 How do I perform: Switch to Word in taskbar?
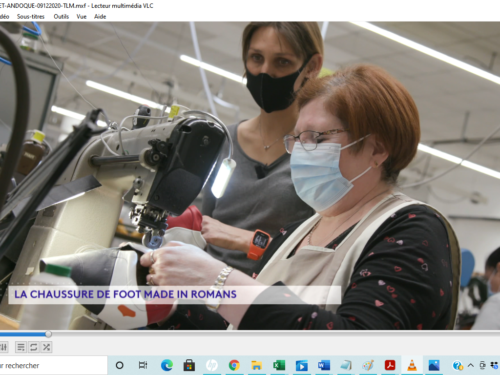click(x=323, y=365)
